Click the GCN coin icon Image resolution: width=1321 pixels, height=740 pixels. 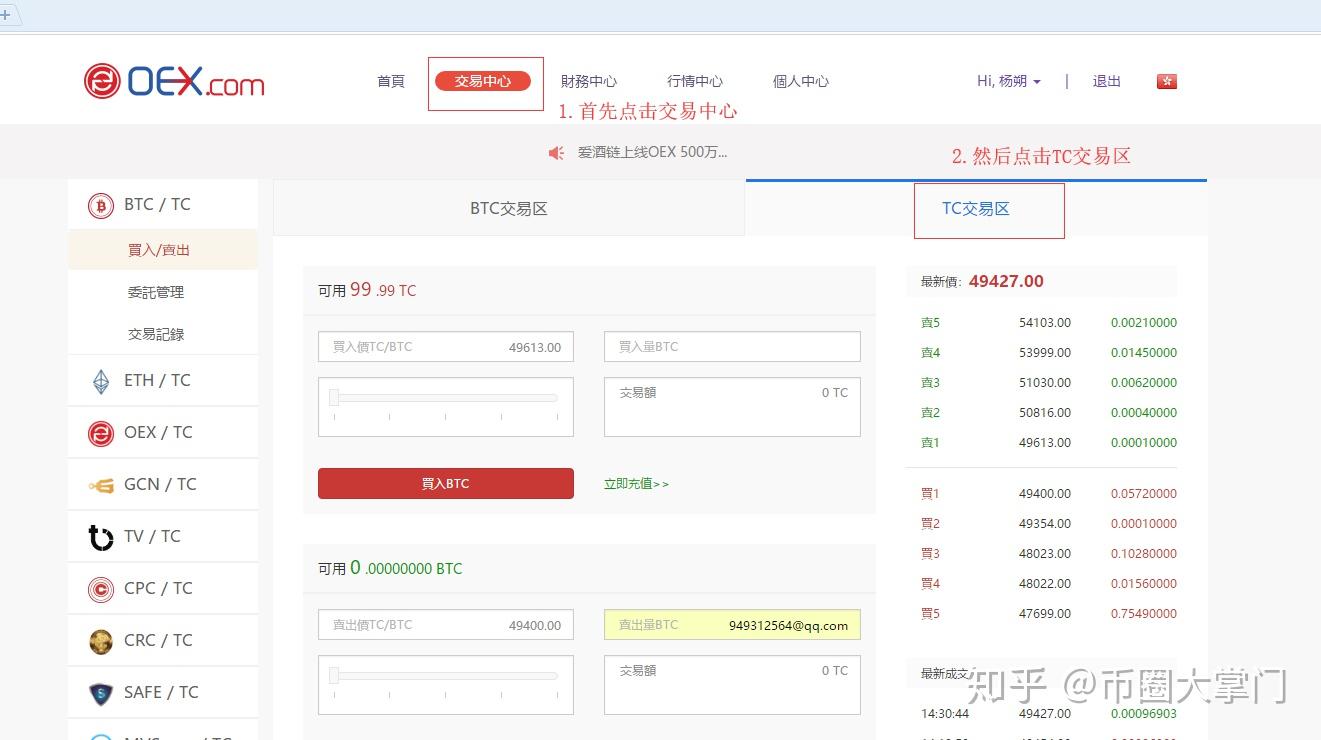pos(100,484)
